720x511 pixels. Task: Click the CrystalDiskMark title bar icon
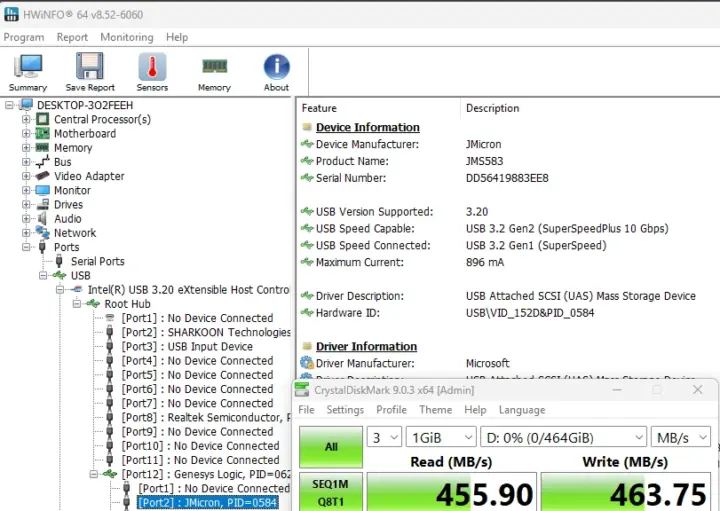tap(302, 390)
